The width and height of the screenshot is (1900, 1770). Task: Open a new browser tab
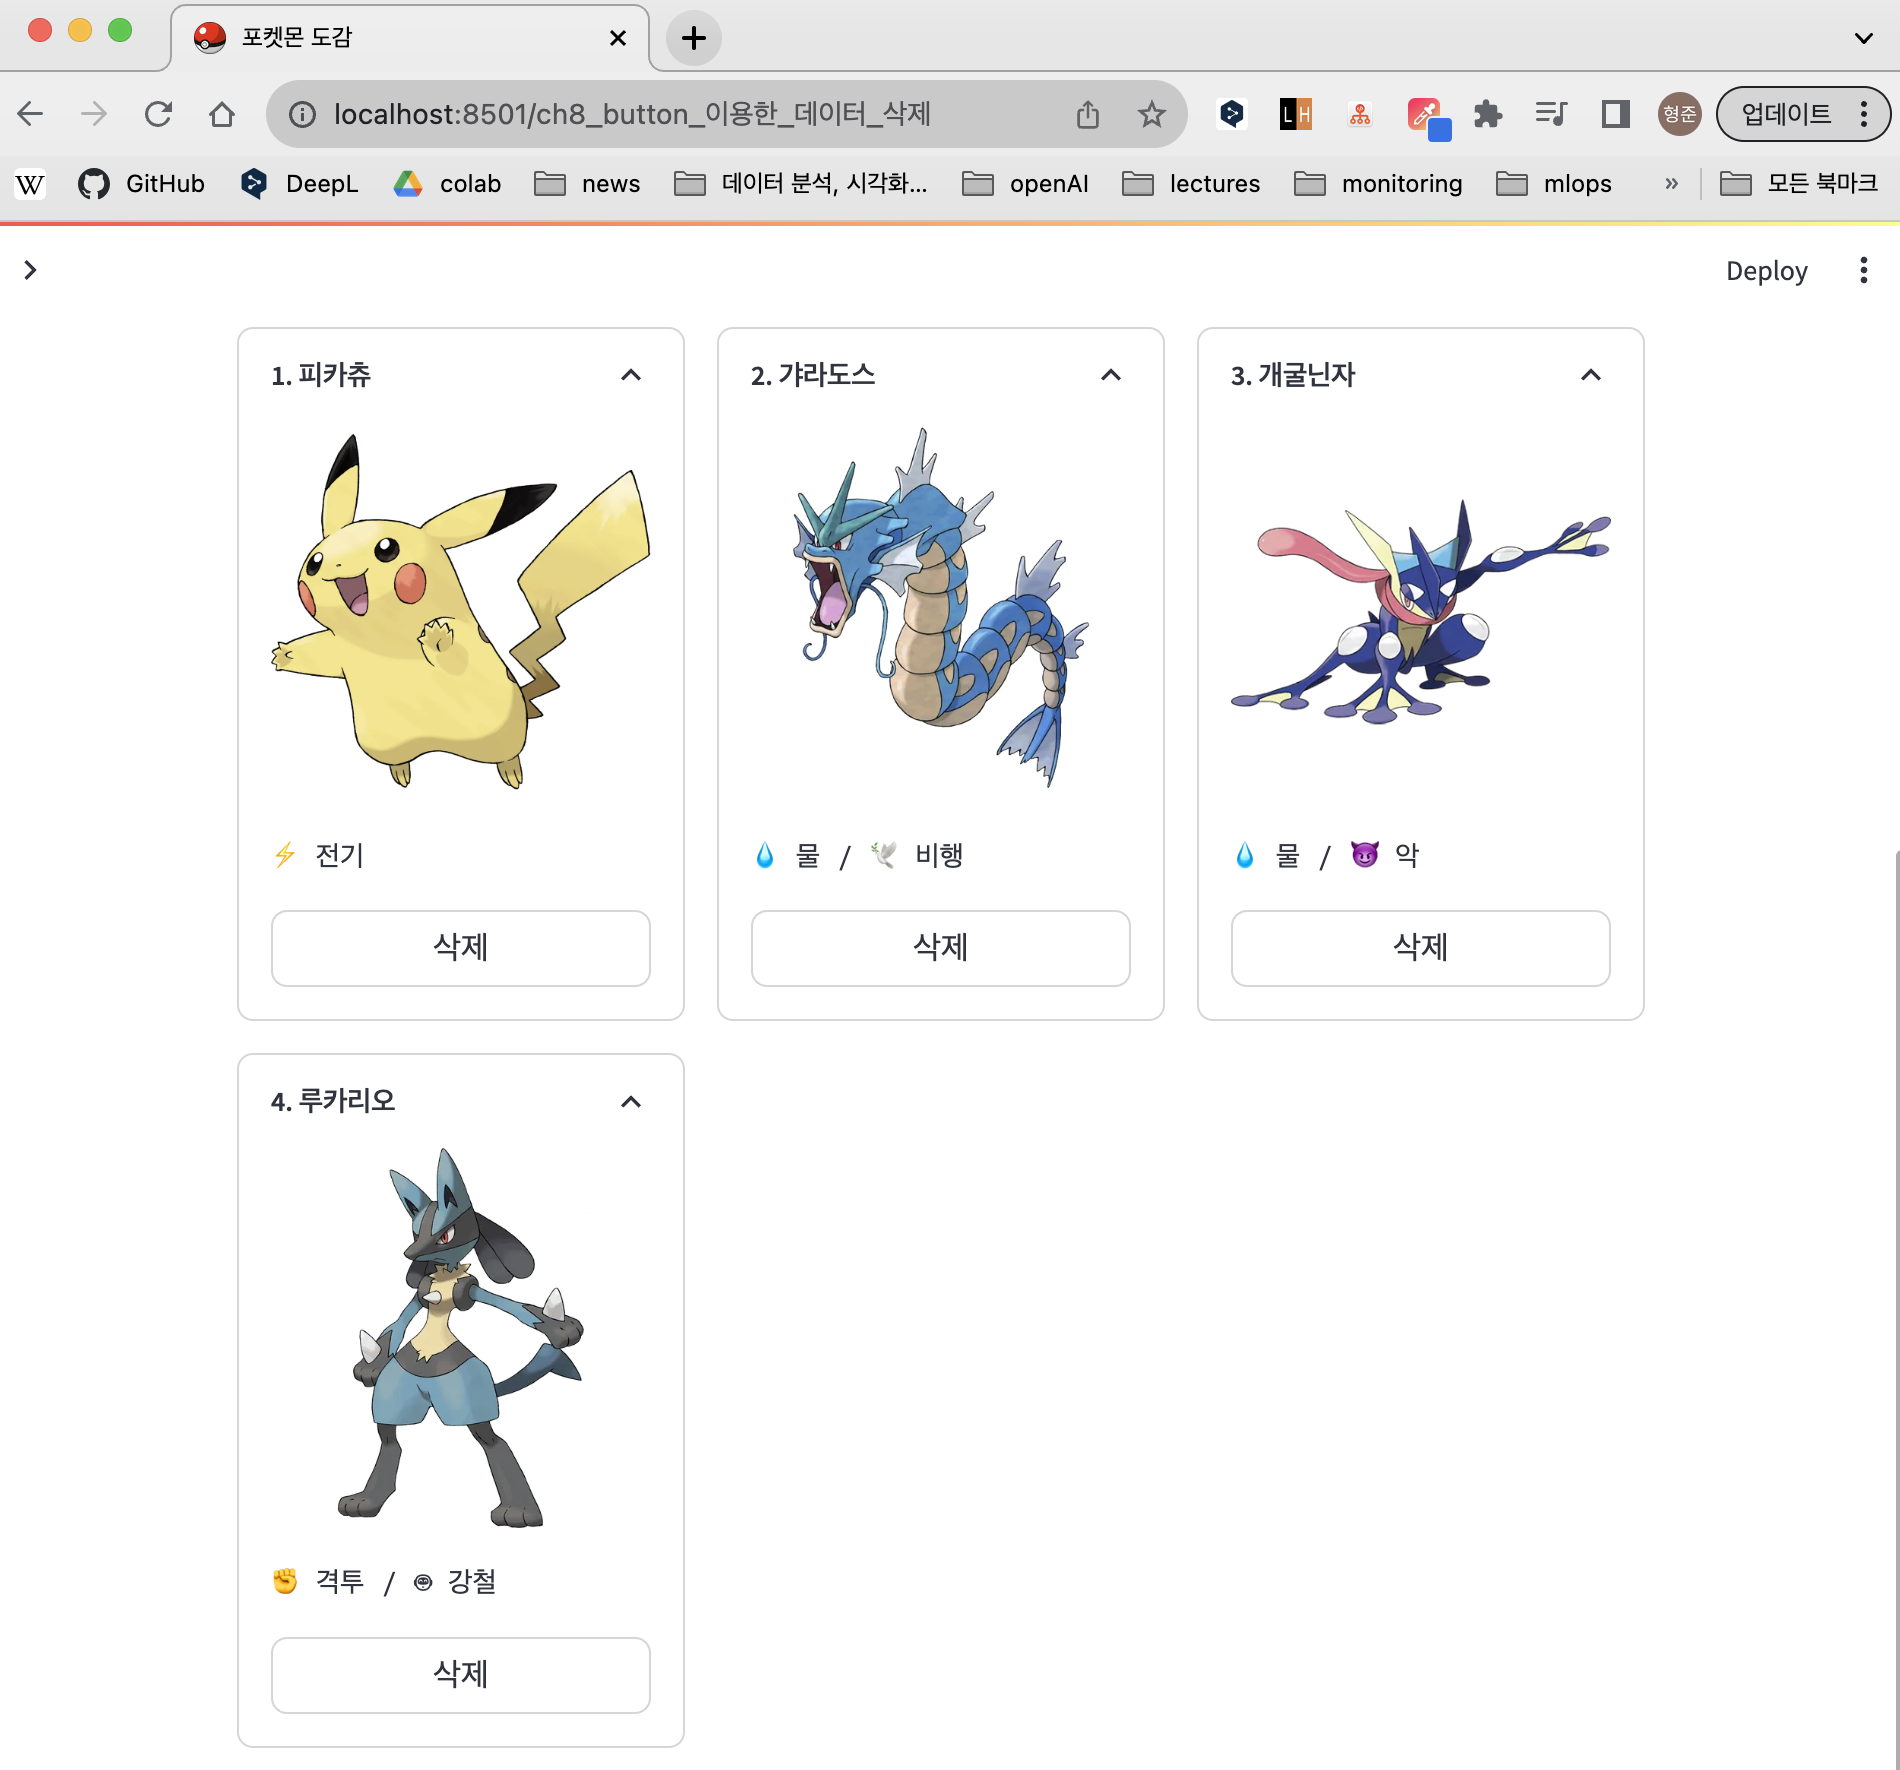(x=694, y=38)
